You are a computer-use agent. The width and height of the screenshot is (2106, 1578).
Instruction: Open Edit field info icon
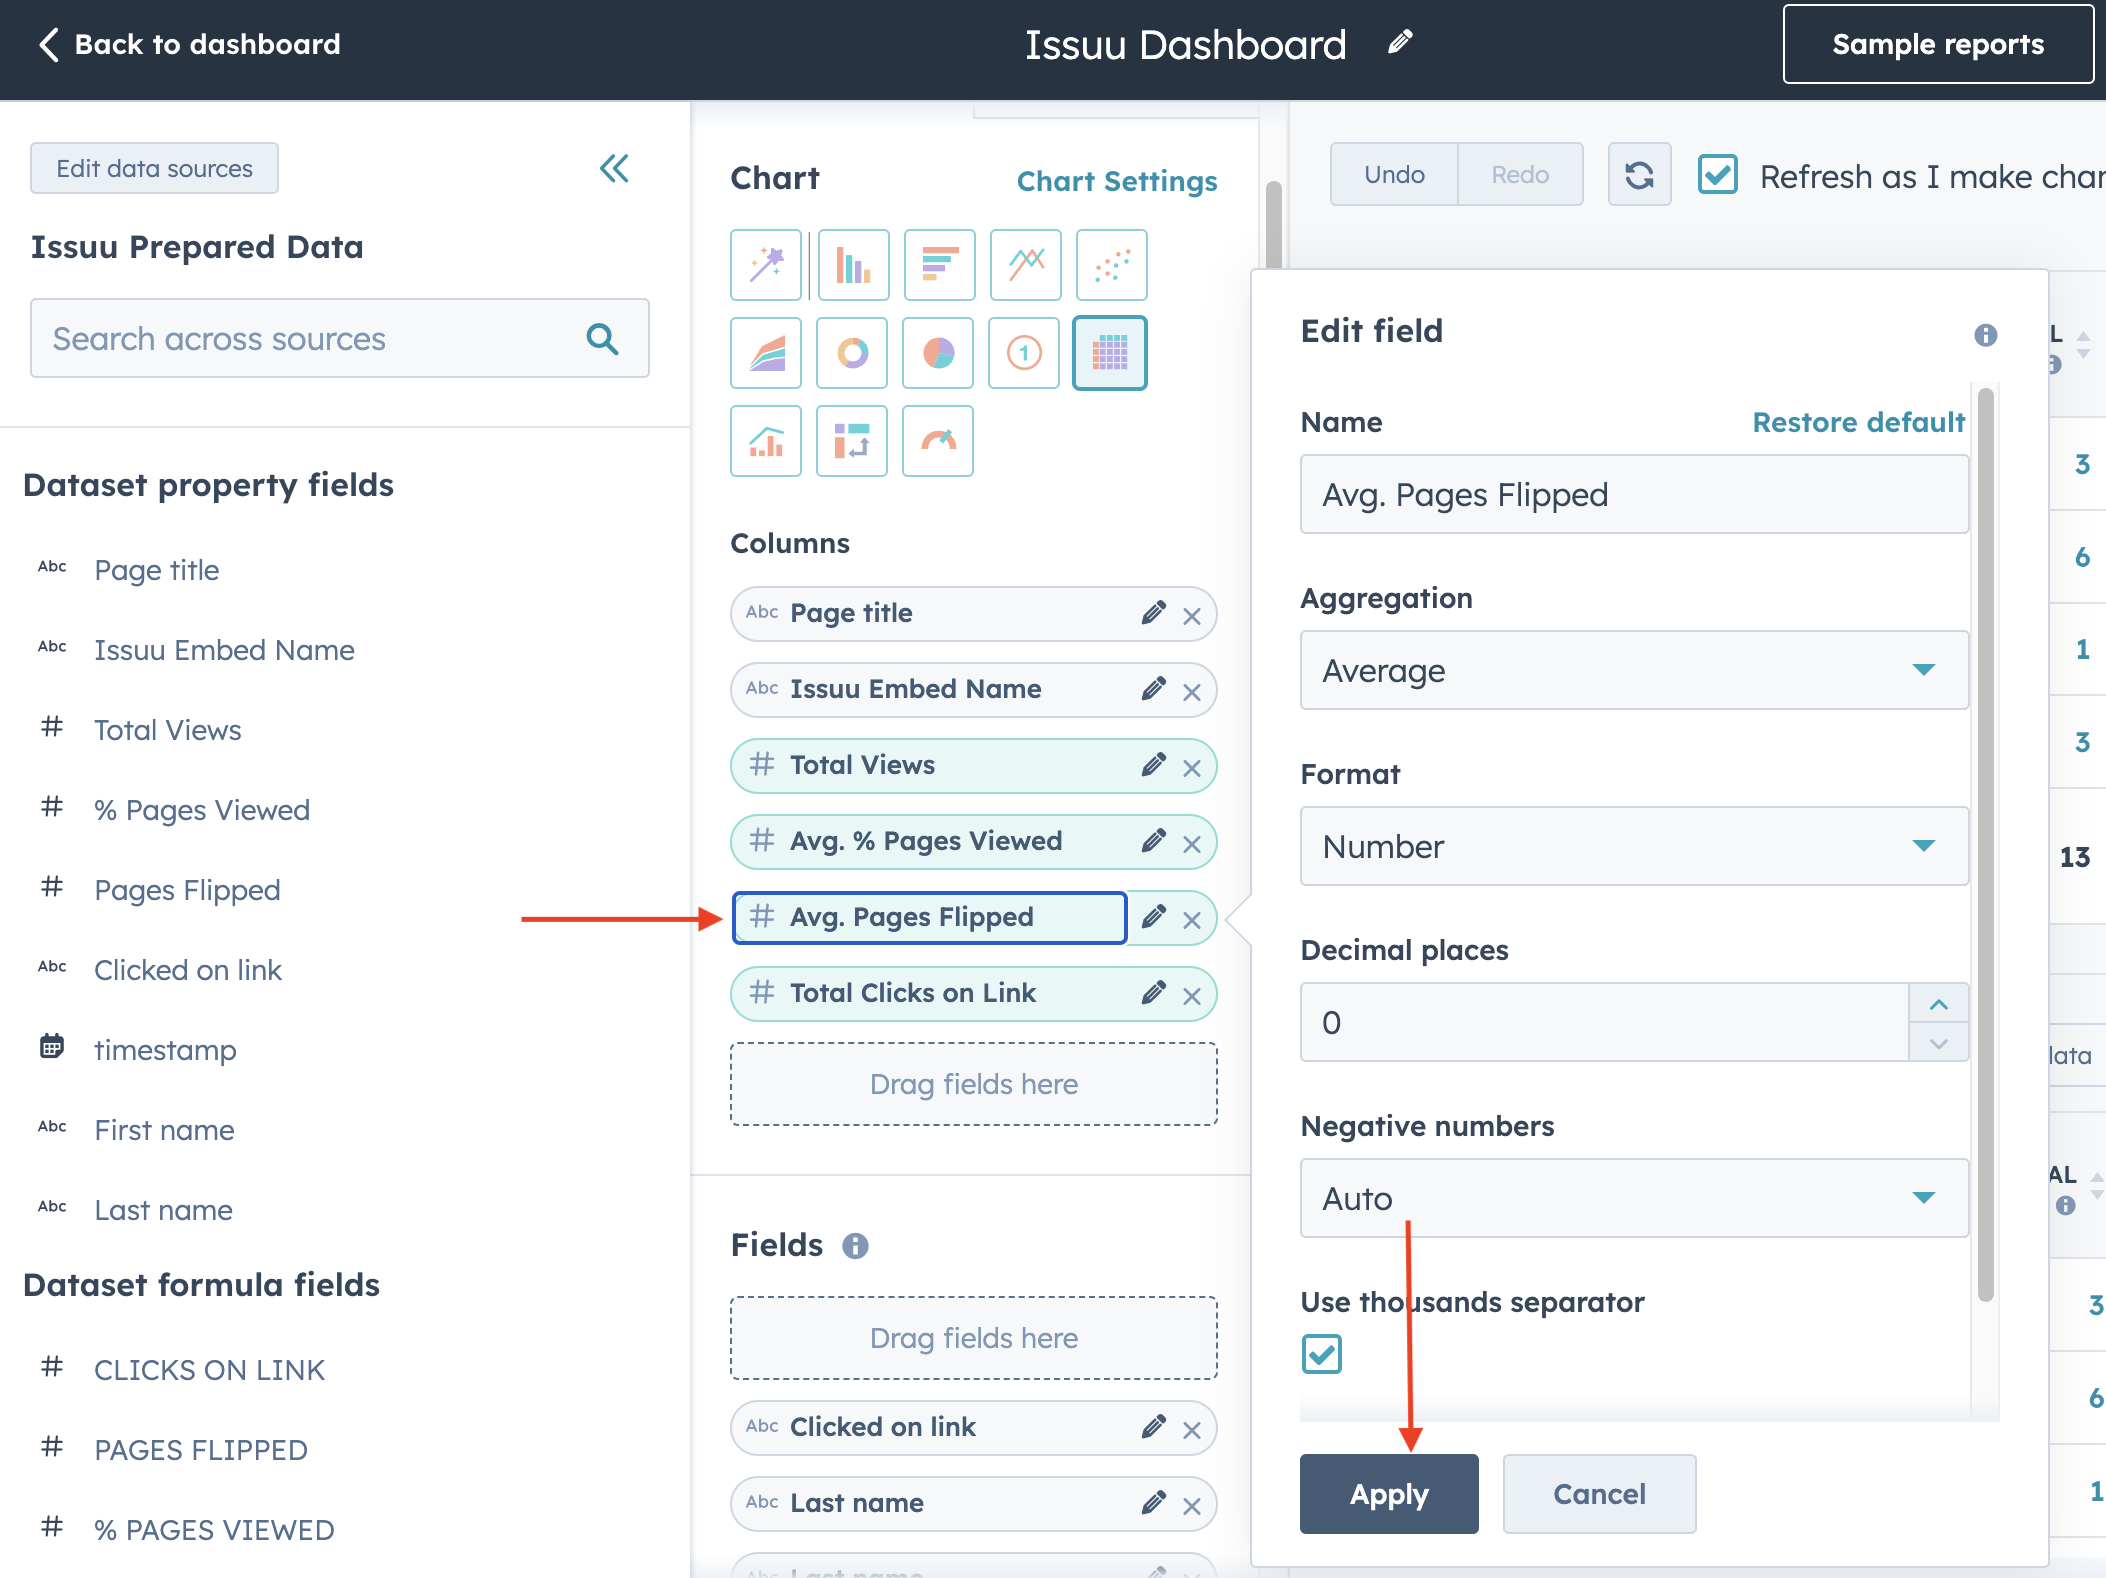(x=1985, y=335)
